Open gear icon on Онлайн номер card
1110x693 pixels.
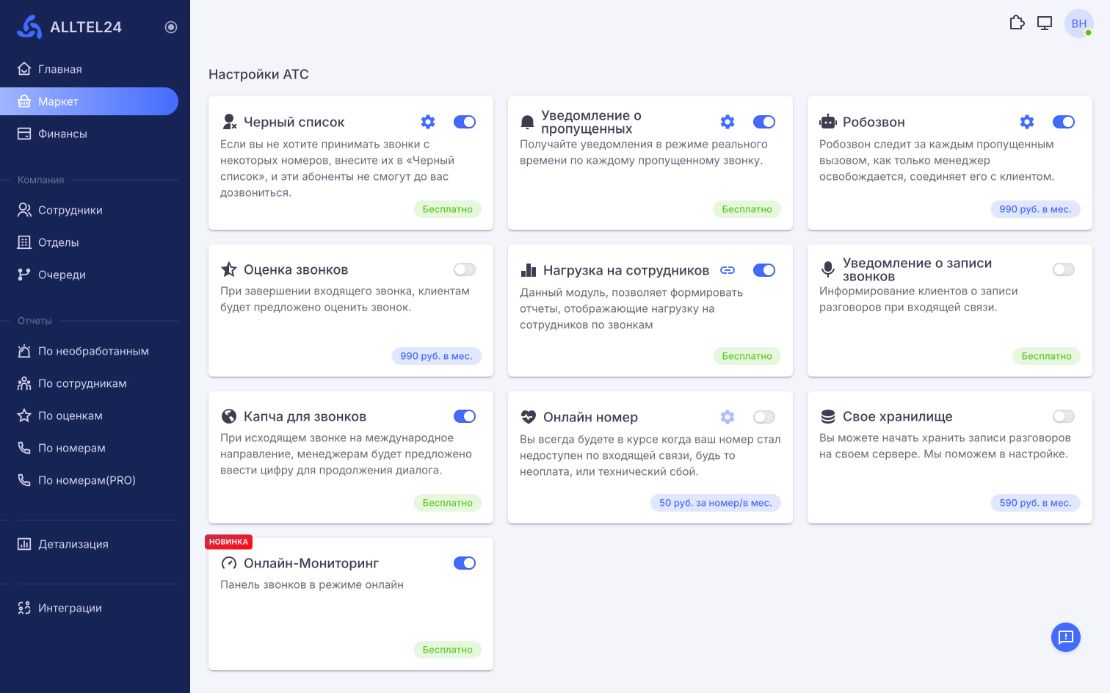[728, 417]
